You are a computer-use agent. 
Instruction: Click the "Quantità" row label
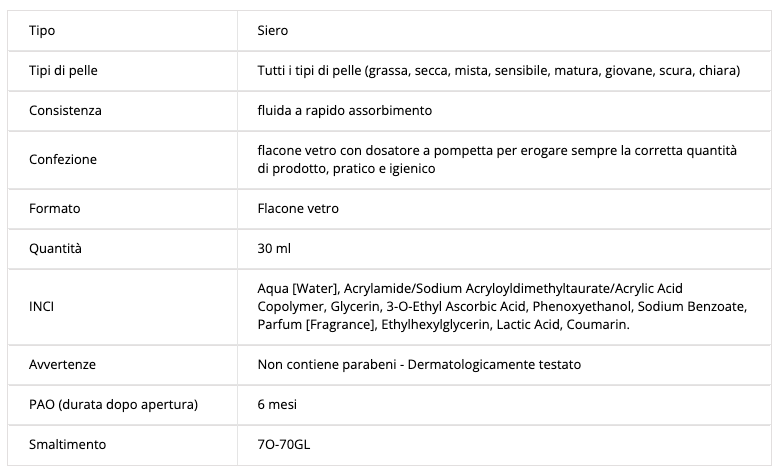56,247
